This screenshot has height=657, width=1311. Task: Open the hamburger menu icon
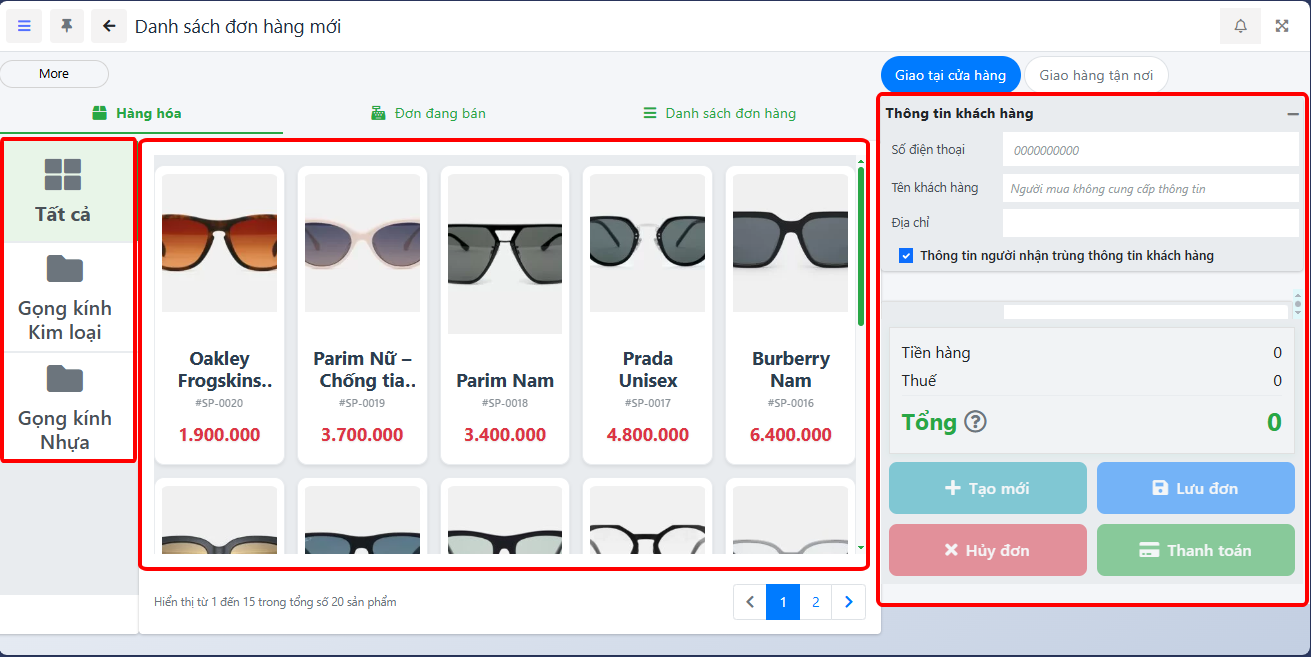tap(24, 26)
